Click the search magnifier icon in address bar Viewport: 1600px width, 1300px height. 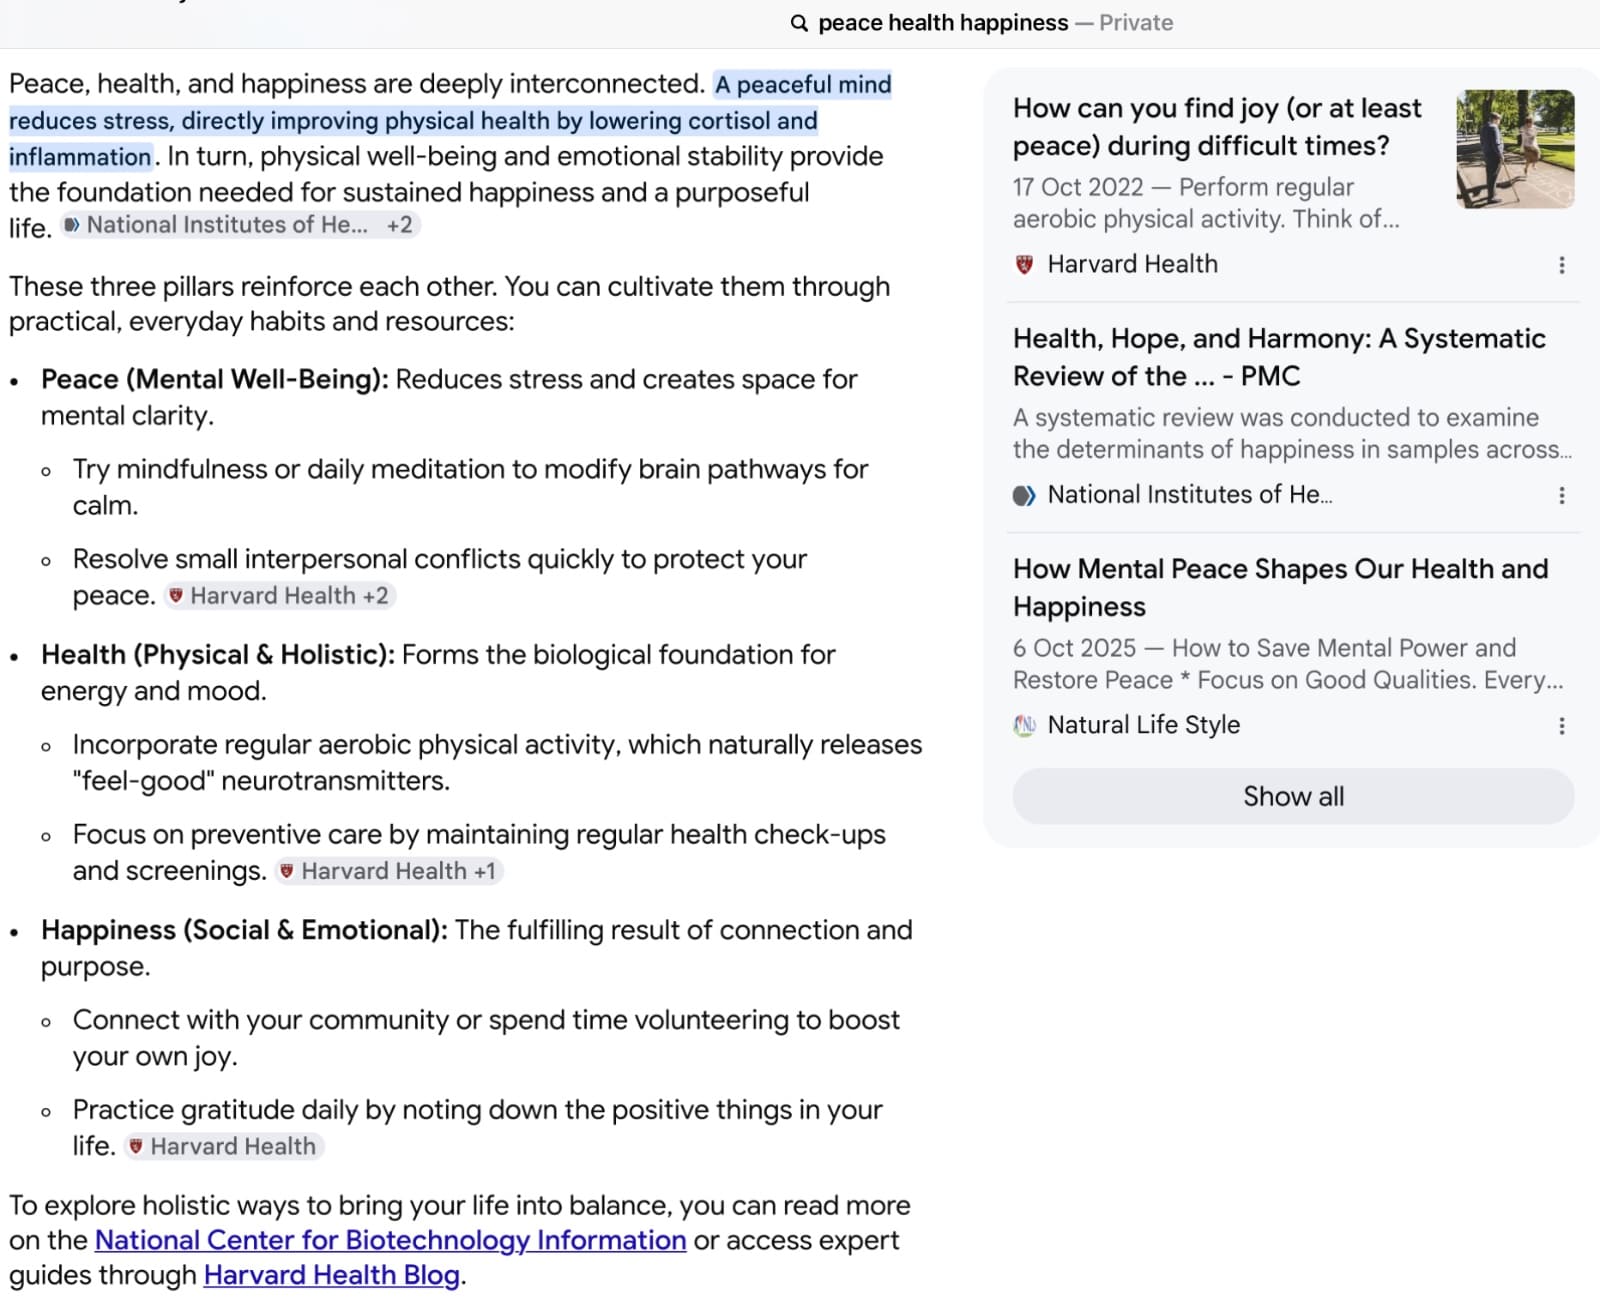pyautogui.click(x=798, y=23)
